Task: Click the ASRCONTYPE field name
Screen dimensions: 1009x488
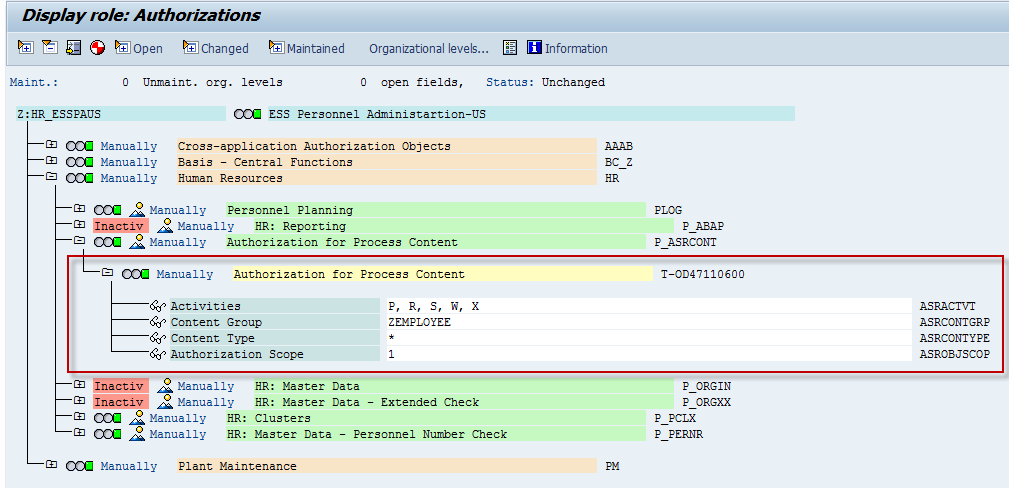Action: click(x=955, y=339)
